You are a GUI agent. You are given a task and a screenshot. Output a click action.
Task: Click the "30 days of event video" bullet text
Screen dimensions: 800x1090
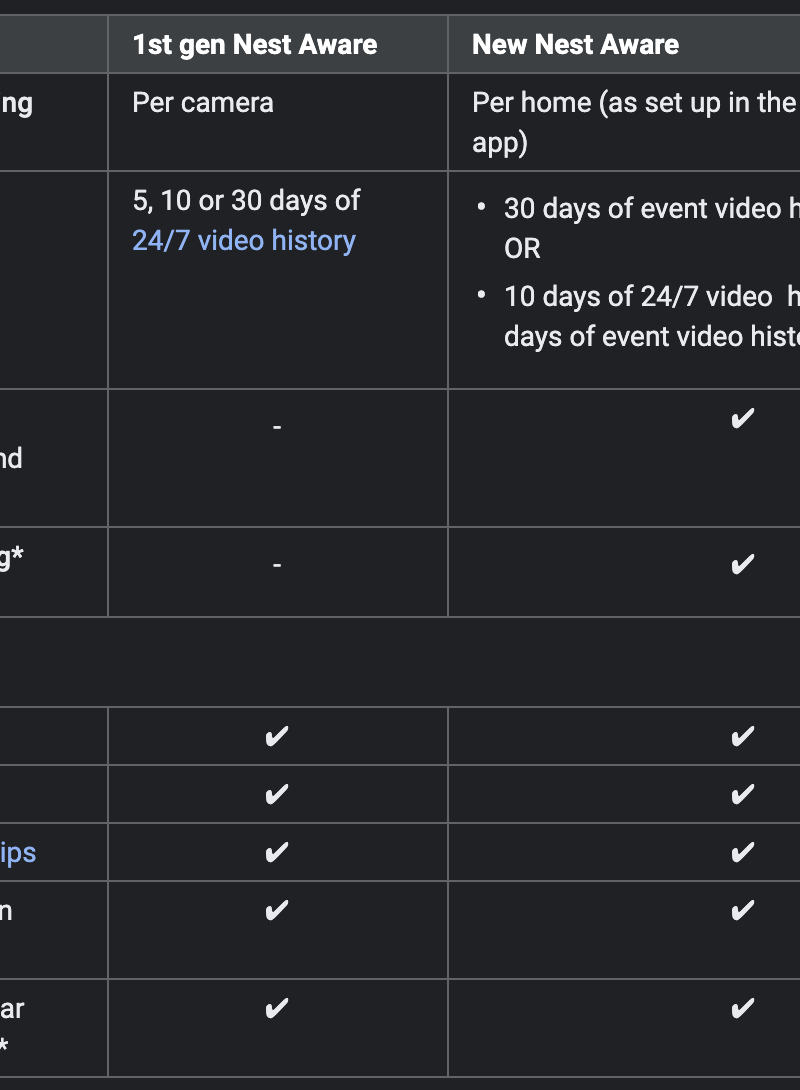642,208
